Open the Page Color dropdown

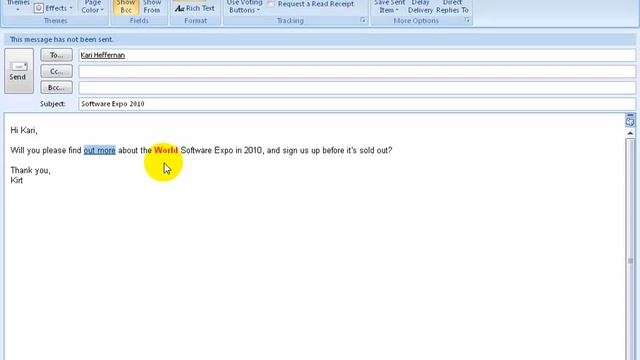click(93, 7)
